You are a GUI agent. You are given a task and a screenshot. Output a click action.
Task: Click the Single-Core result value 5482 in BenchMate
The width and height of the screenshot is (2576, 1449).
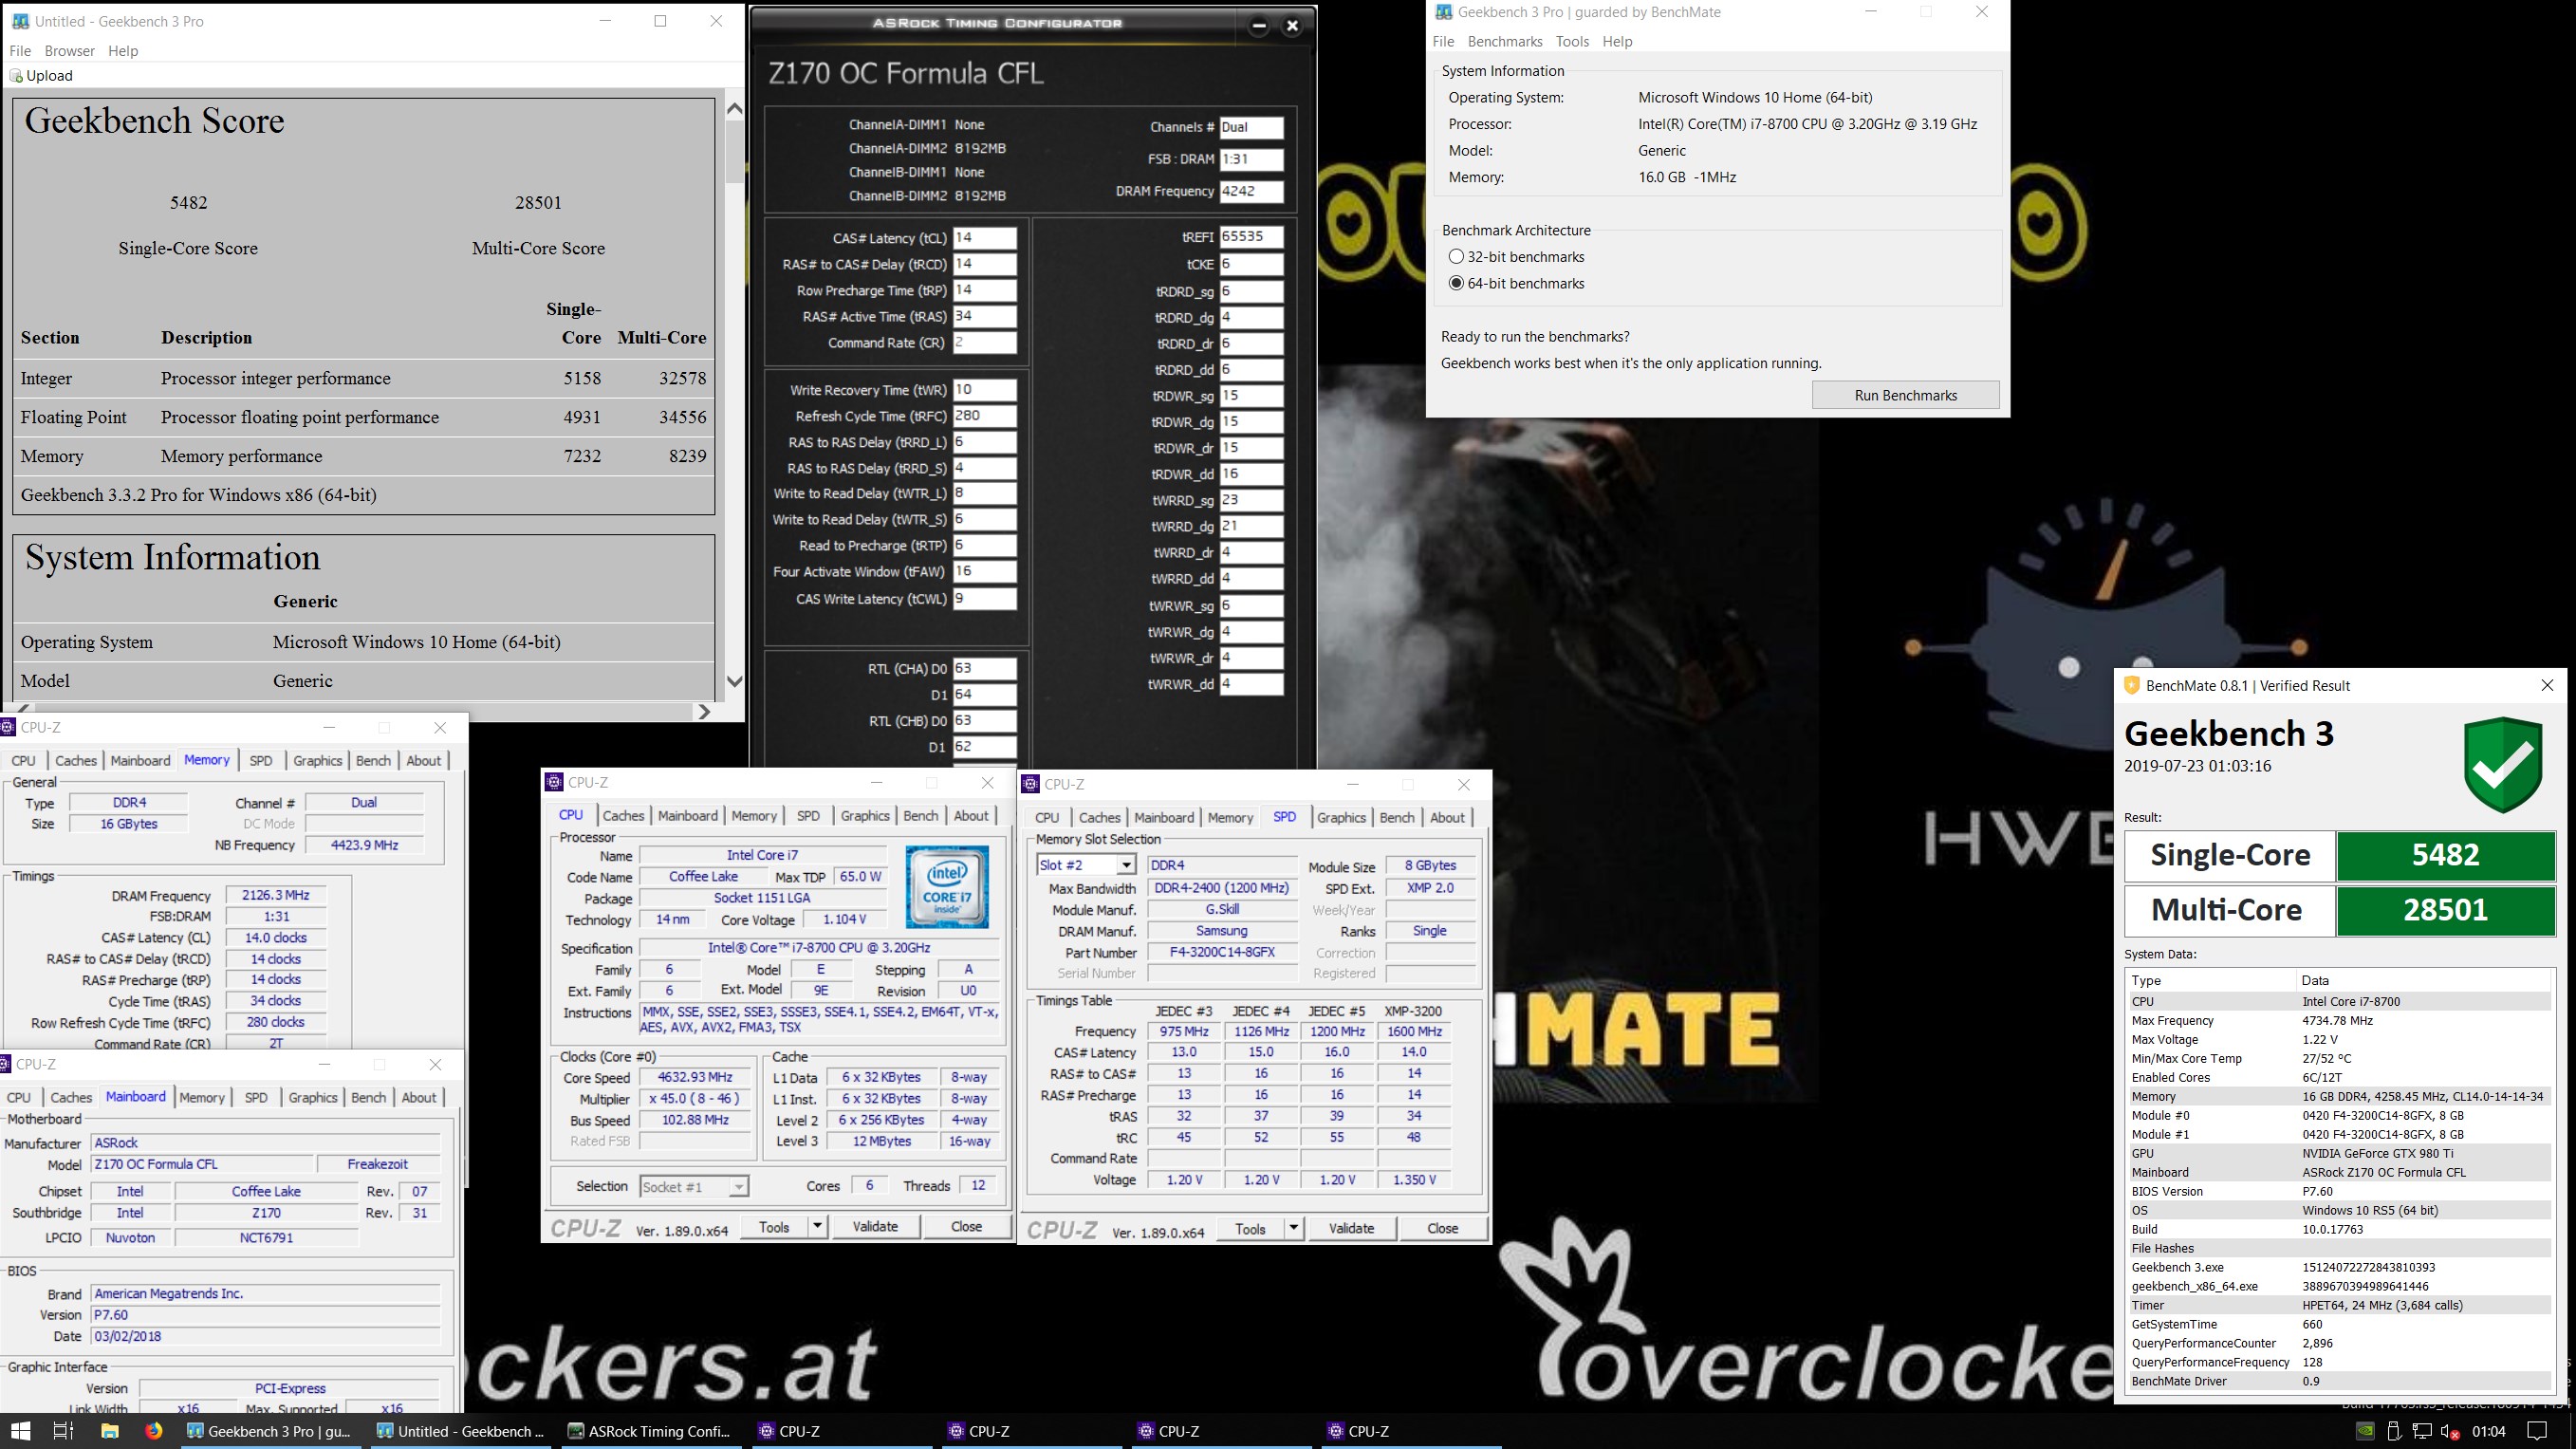coord(2445,855)
